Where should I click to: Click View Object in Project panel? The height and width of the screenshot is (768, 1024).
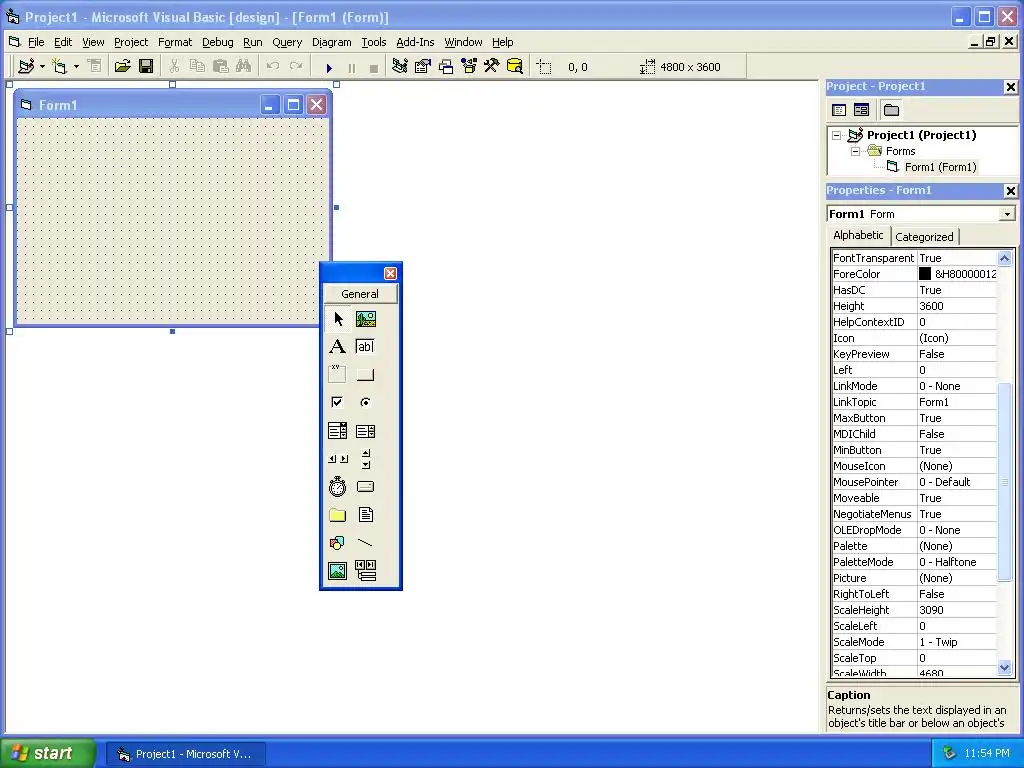point(861,110)
